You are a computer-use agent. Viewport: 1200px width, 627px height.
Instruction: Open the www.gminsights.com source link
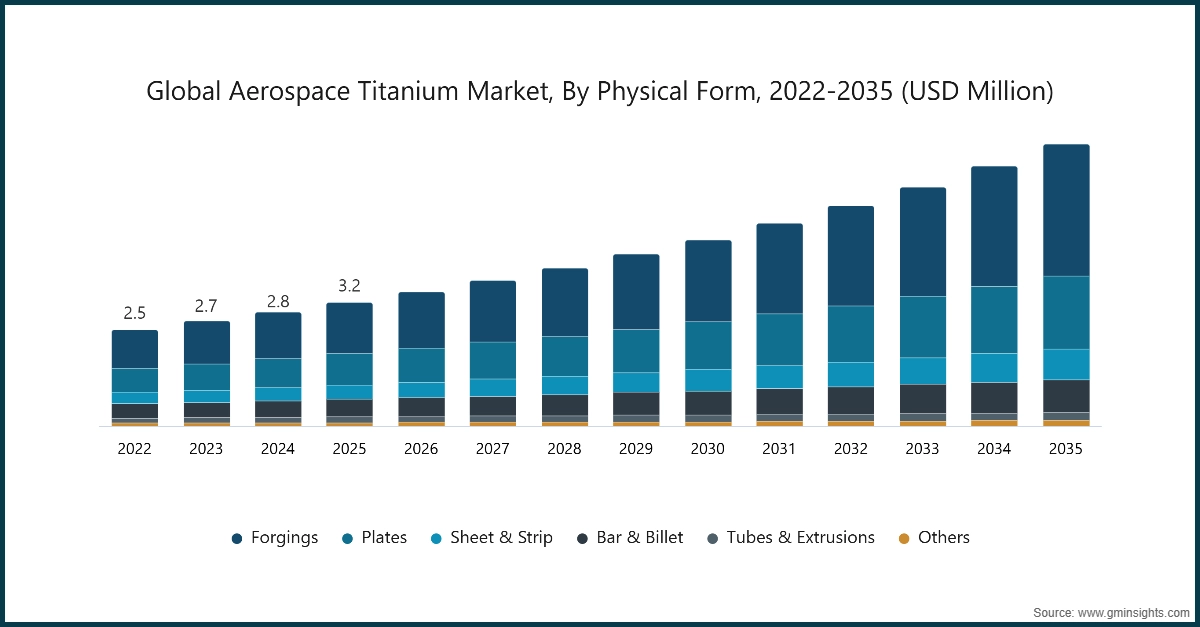tap(1110, 611)
